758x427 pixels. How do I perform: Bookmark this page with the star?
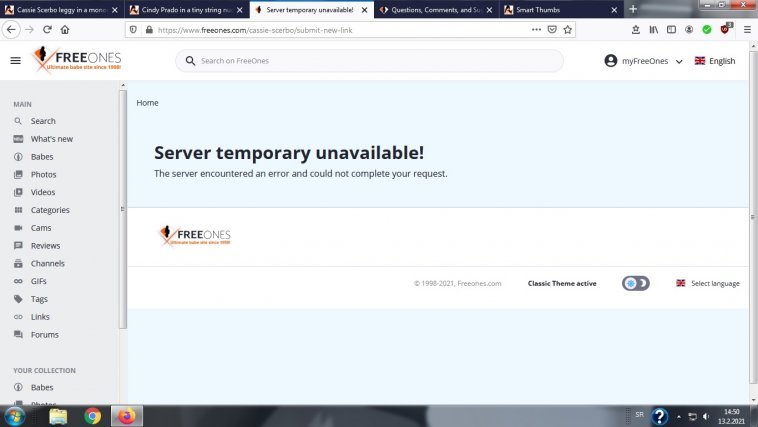point(568,29)
